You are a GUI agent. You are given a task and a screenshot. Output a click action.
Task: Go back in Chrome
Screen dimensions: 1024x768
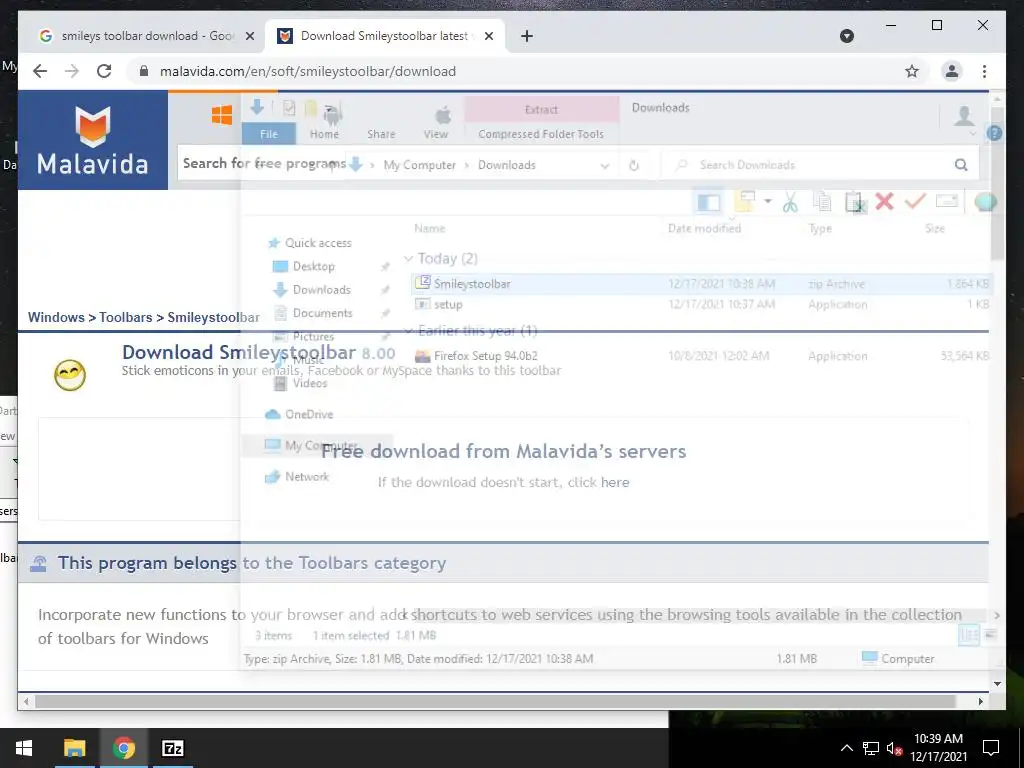(x=40, y=71)
